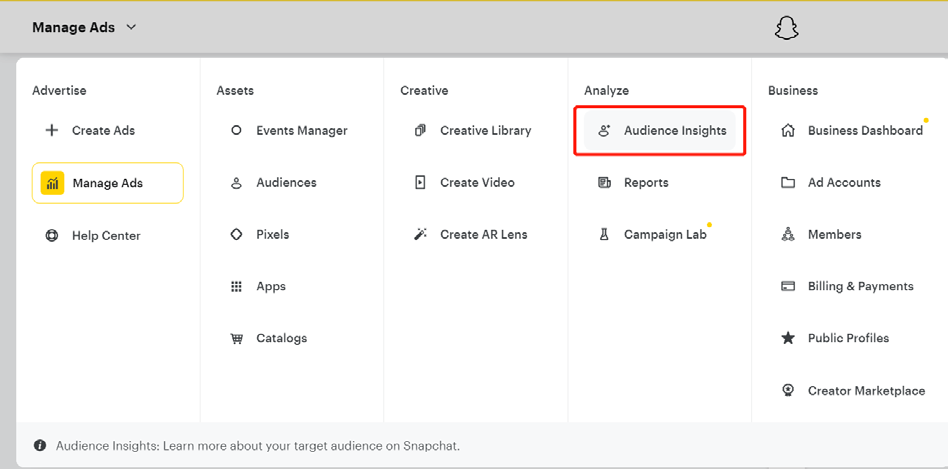Viewport: 948px width, 469px height.
Task: Choose the highlighted Manage Ads entry
Action: (108, 183)
